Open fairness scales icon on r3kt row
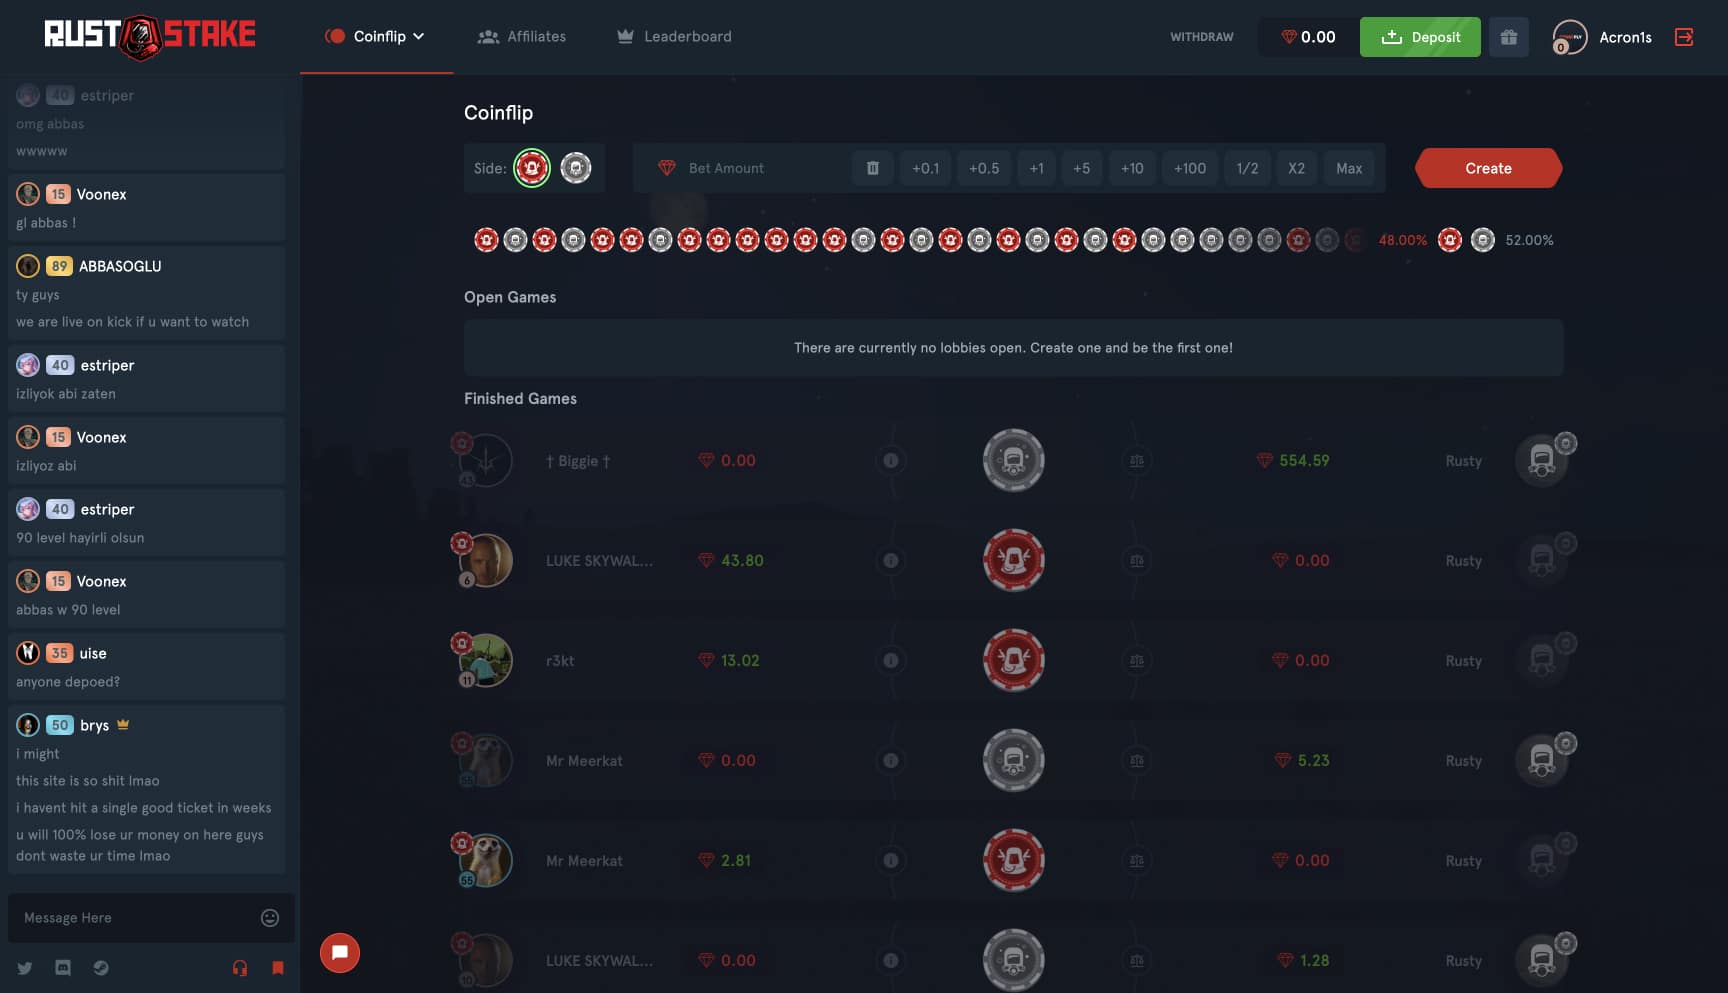This screenshot has width=1728, height=993. tap(1137, 661)
